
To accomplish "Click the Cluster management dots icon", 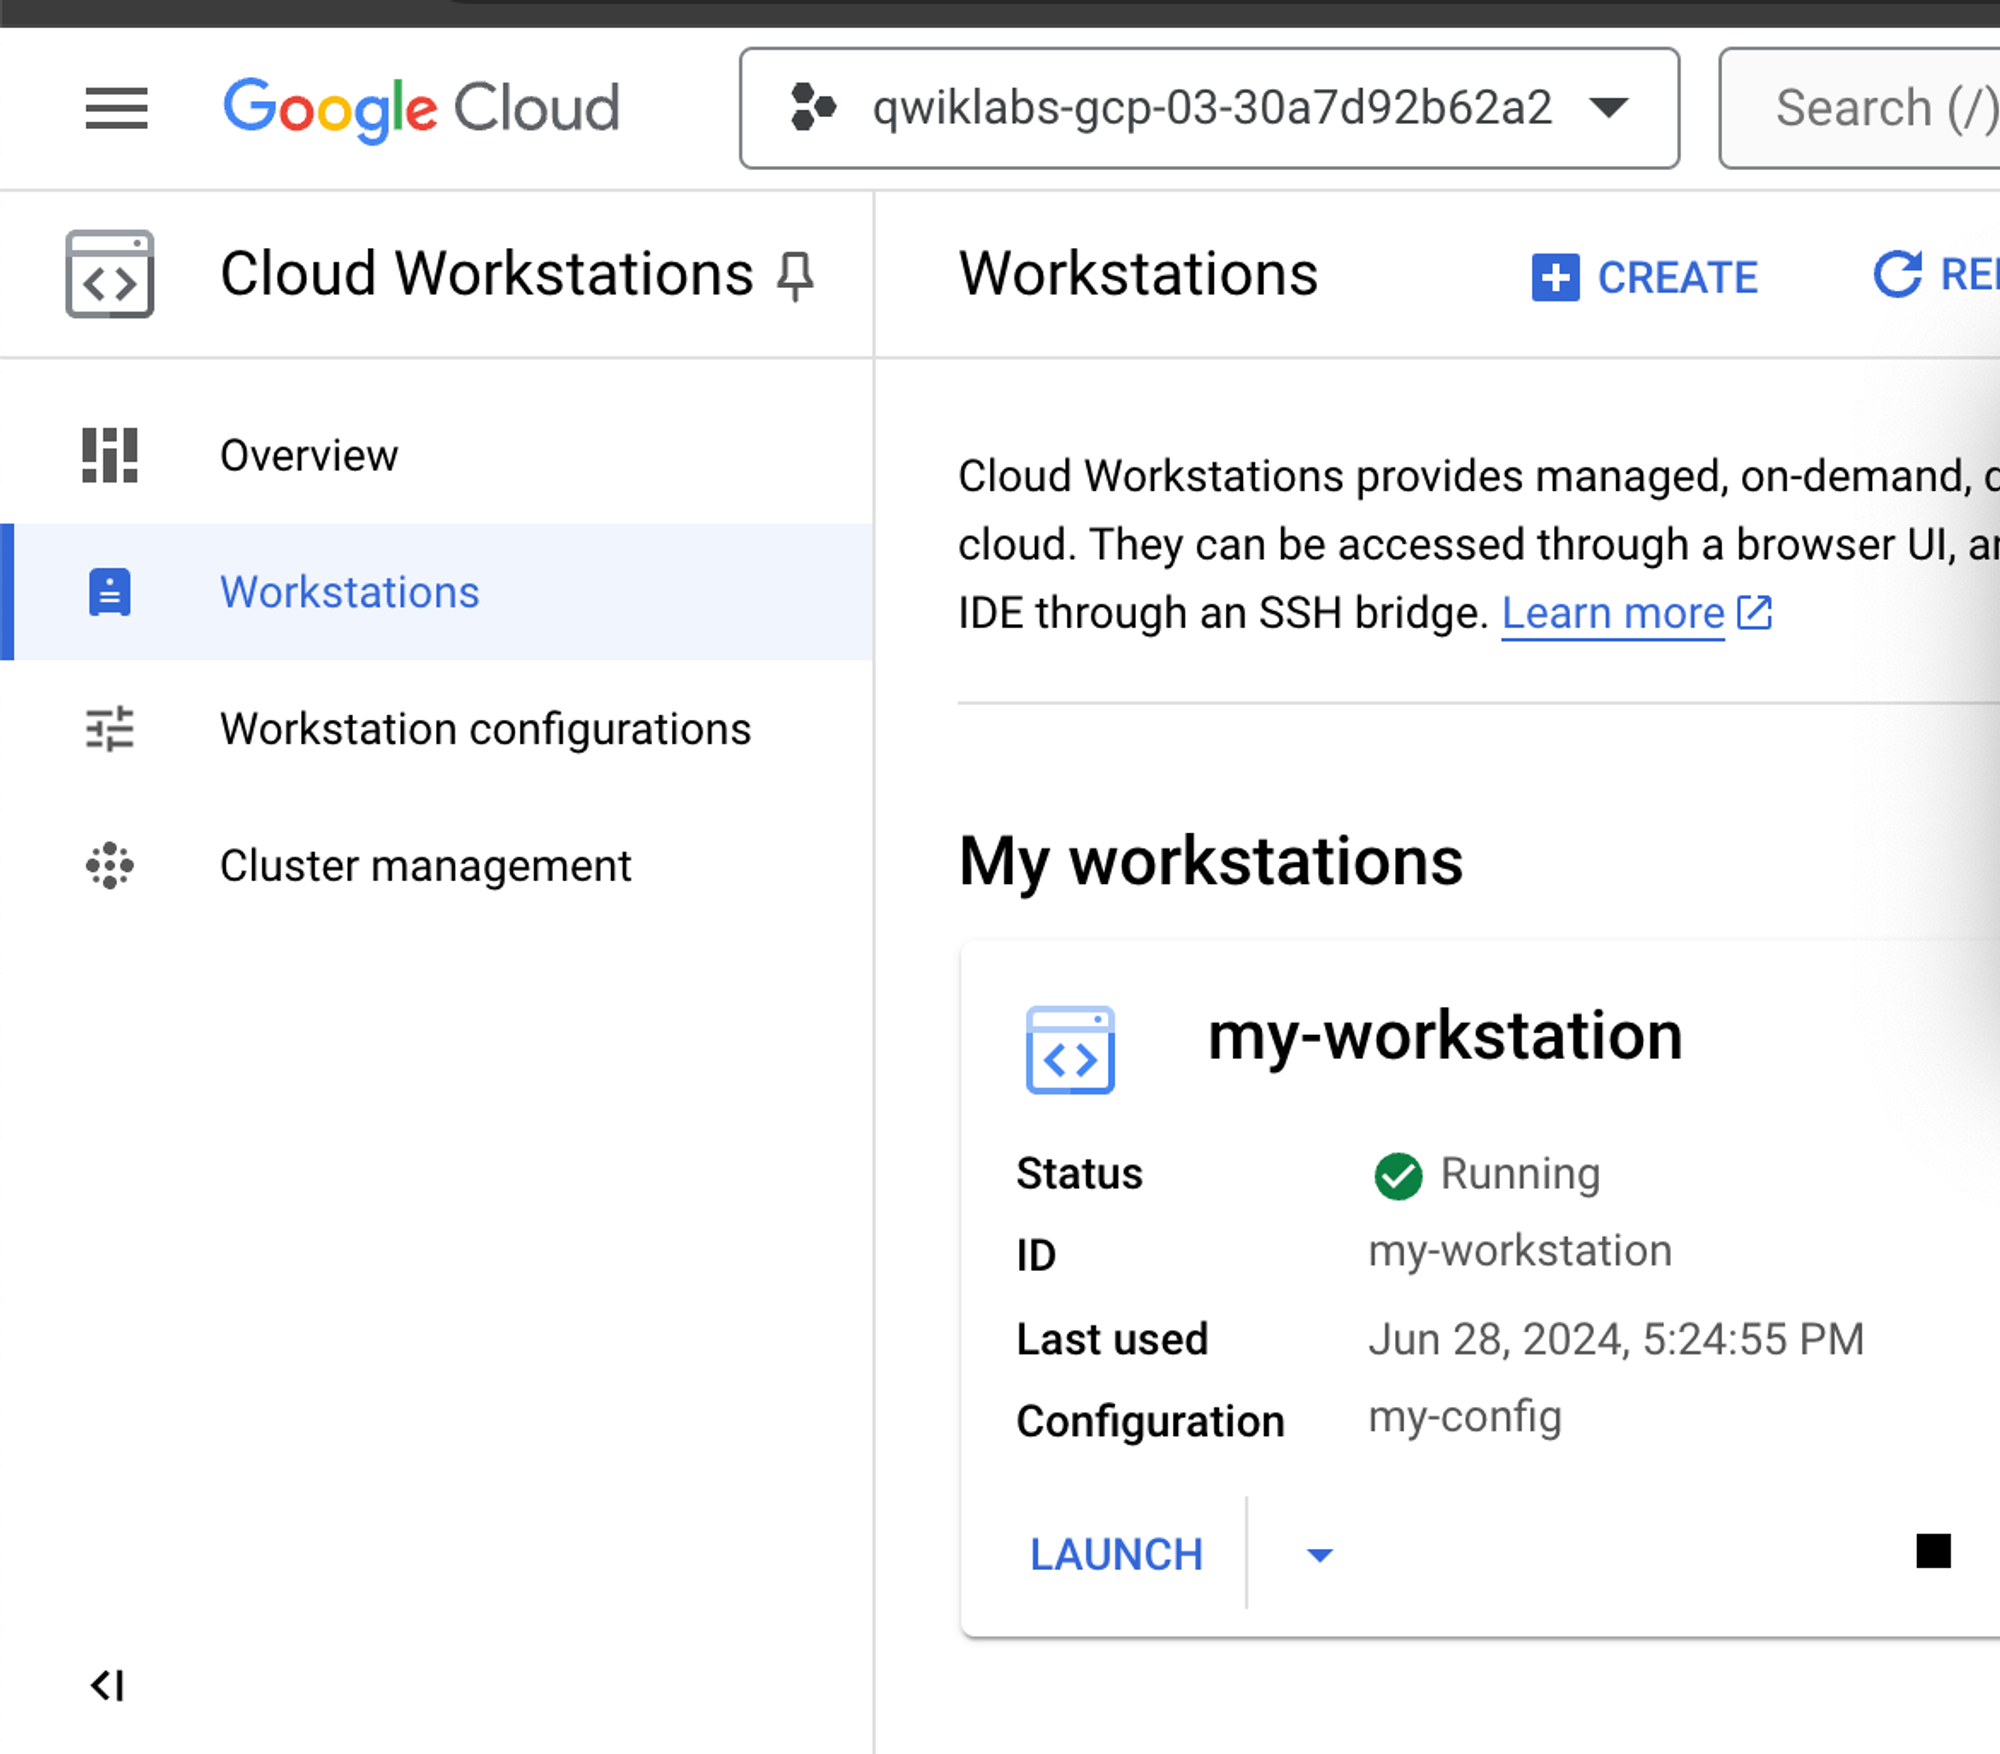I will (109, 865).
